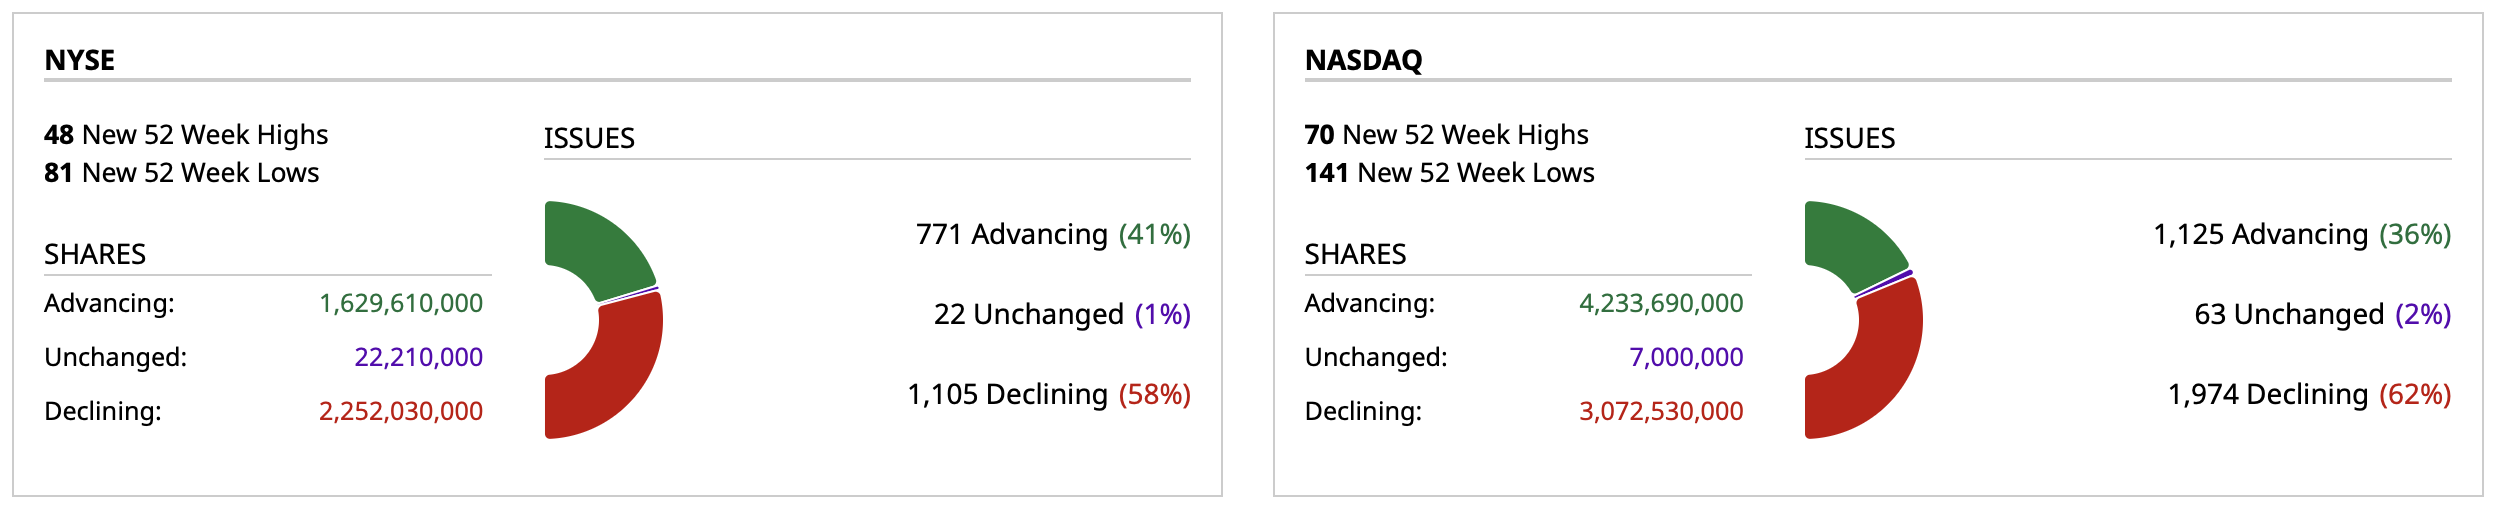Click NASDAQ 141 New 52 Week Lows
Screen dimensions: 2498x514
1449,173
